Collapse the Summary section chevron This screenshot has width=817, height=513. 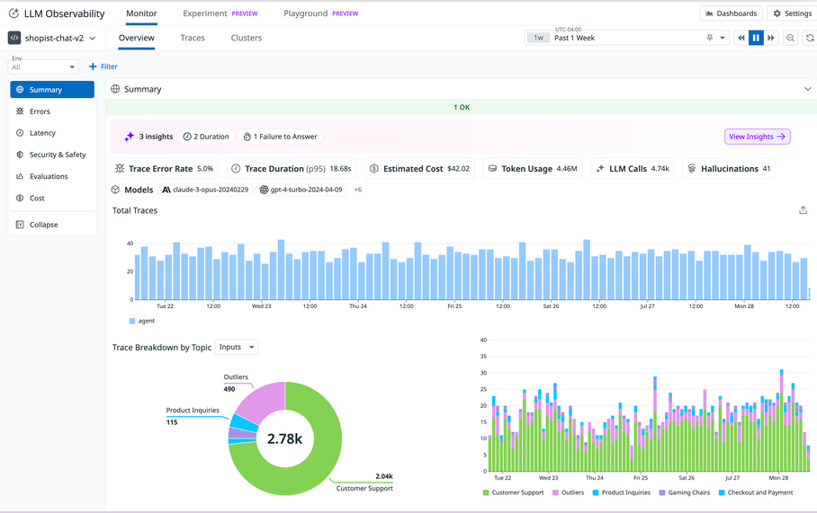point(807,89)
